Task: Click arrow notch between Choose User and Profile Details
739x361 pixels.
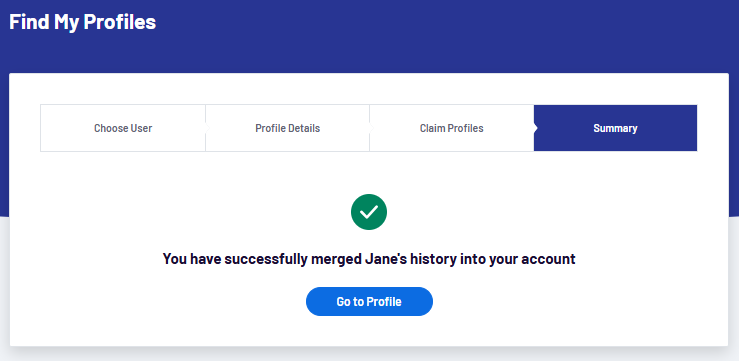Action: click(x=207, y=128)
